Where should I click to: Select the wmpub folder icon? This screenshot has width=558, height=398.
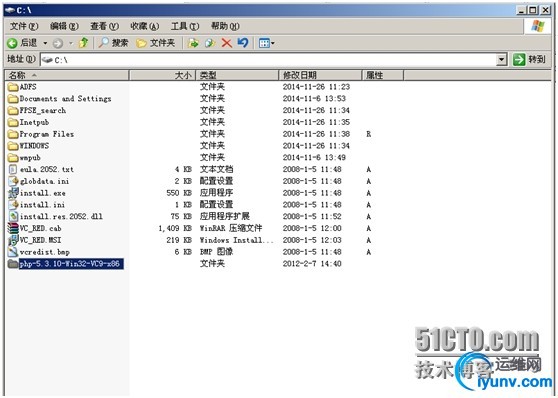pyautogui.click(x=13, y=158)
